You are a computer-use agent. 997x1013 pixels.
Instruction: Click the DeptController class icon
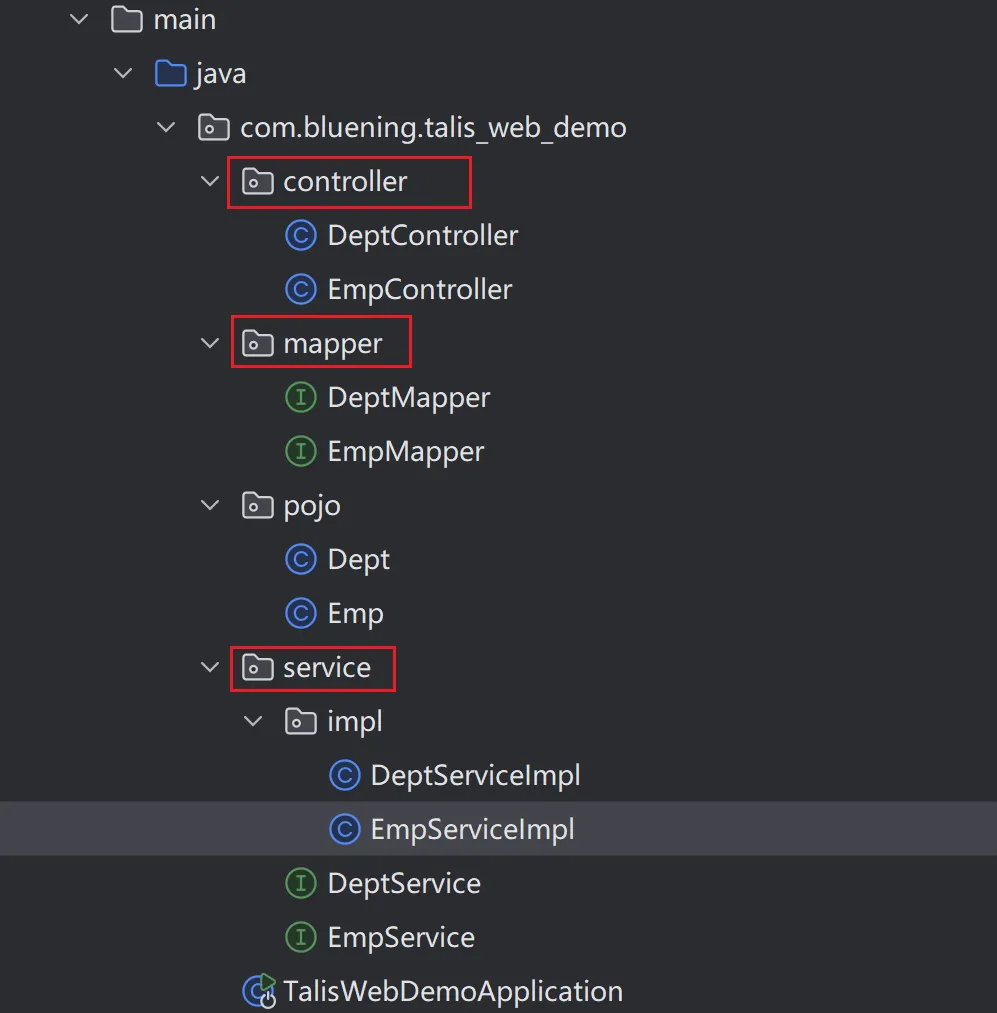coord(300,235)
